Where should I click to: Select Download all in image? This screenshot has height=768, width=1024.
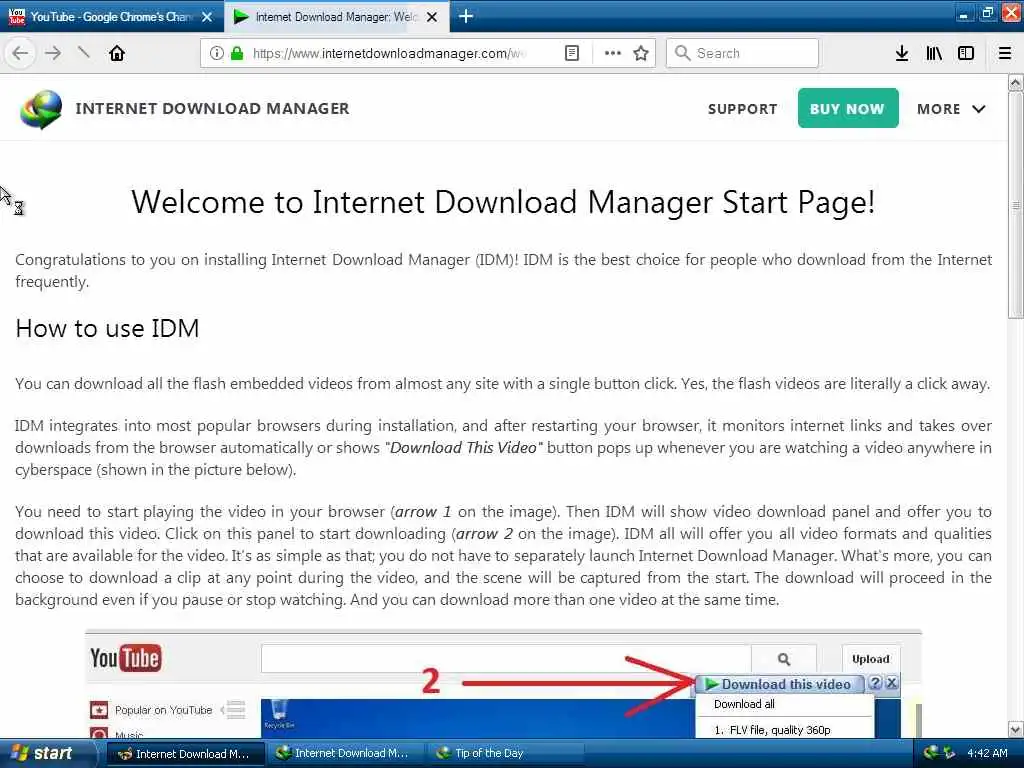(x=744, y=704)
